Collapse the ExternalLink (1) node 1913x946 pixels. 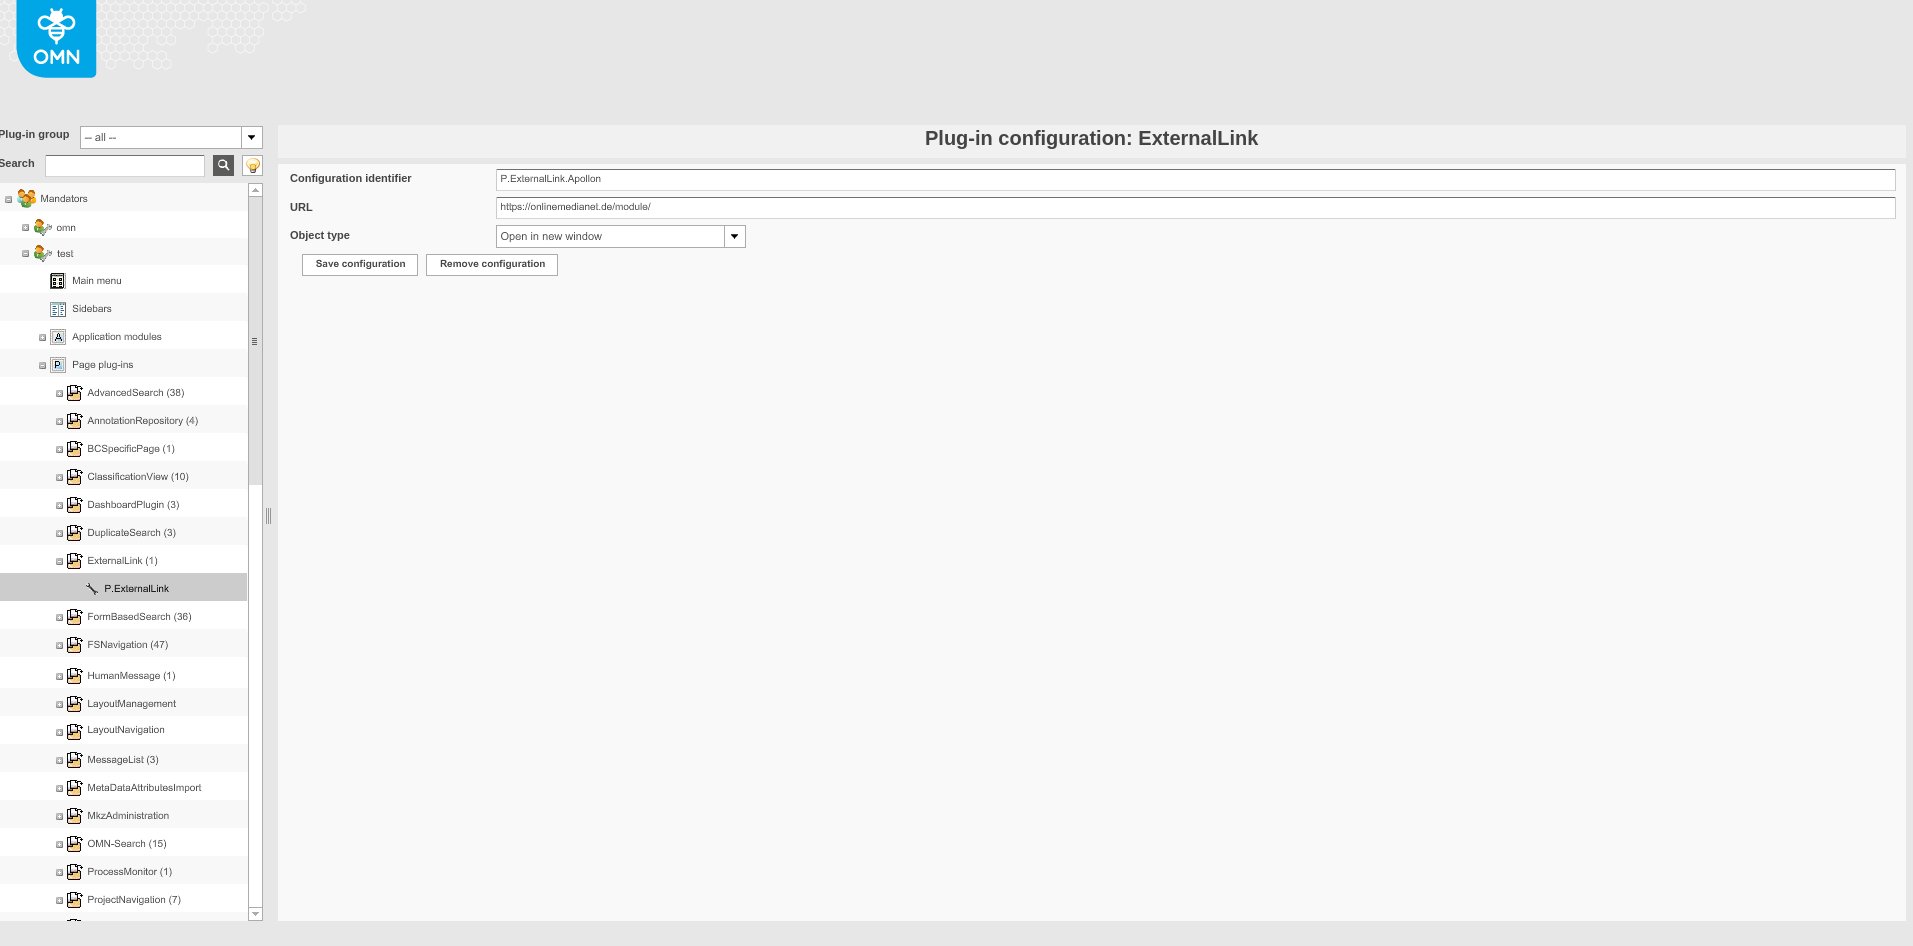[59, 562]
